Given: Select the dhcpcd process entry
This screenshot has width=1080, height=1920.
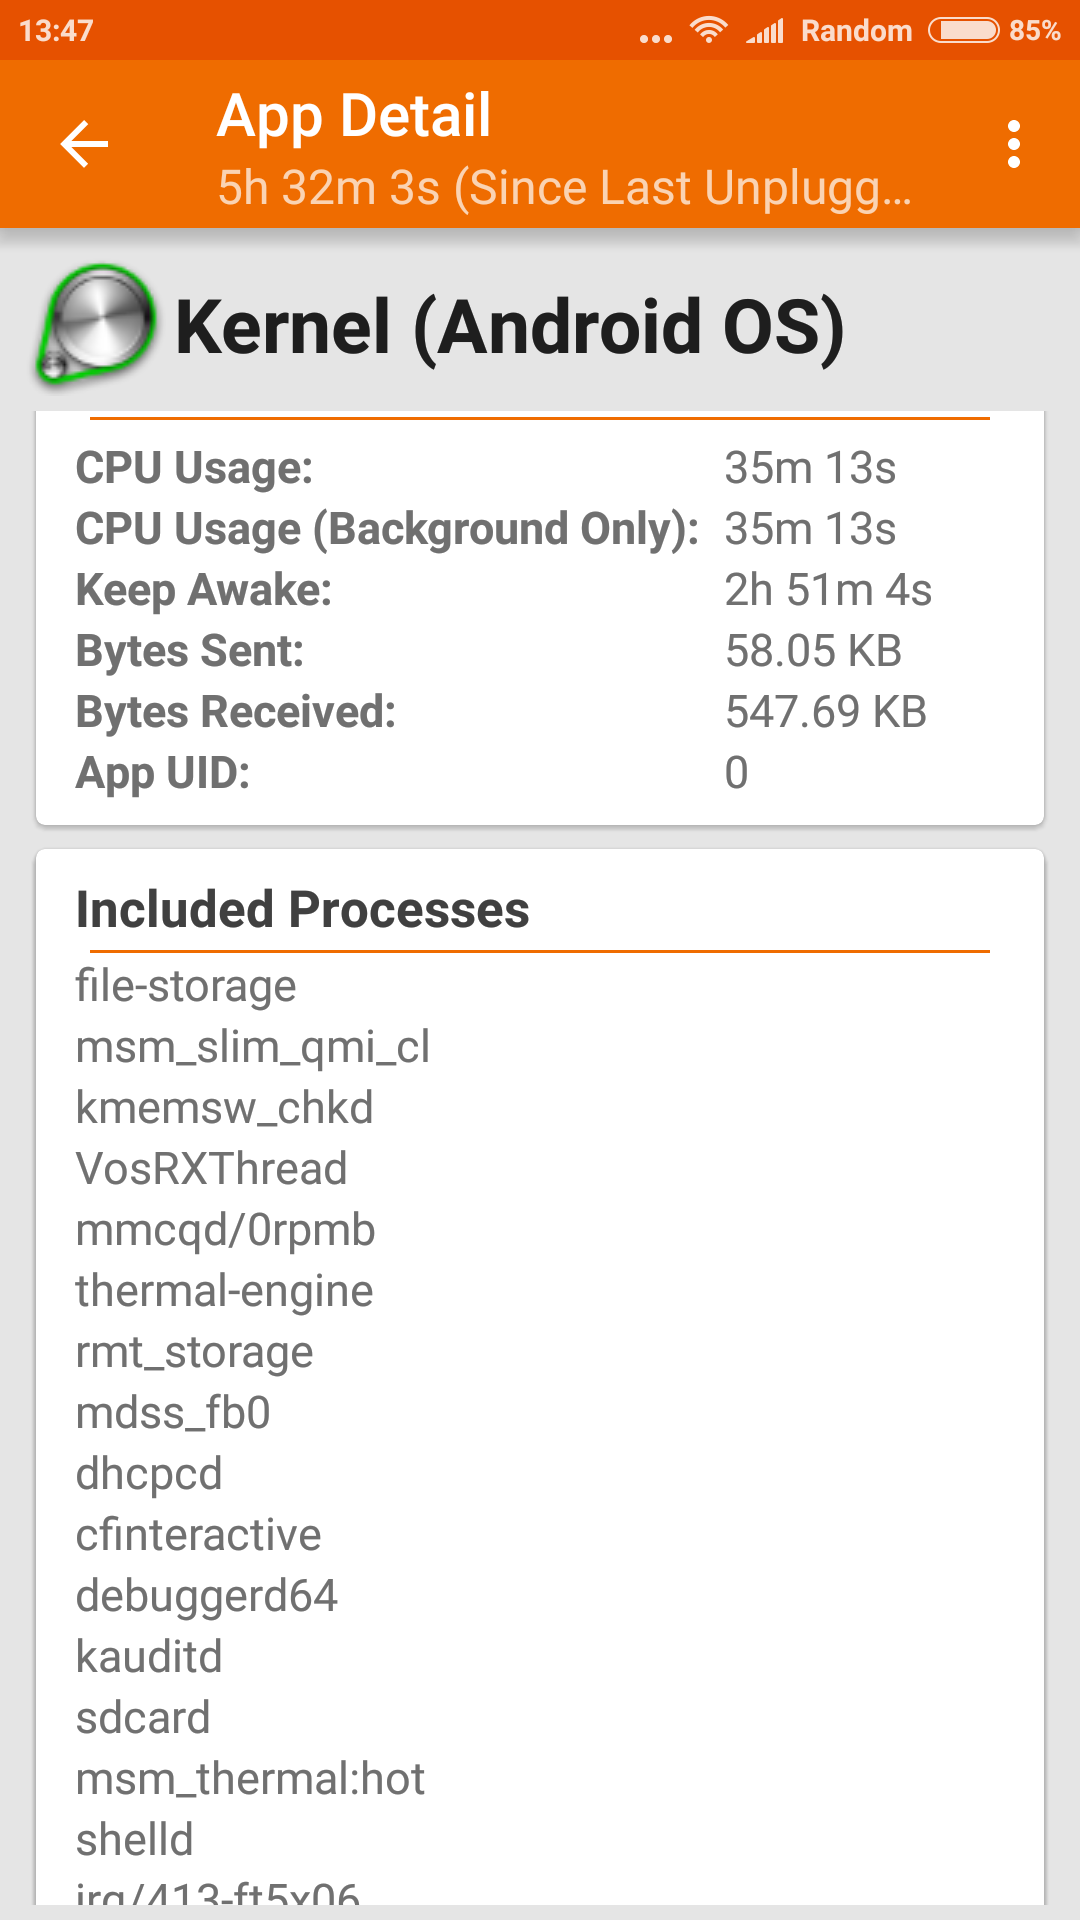Looking at the screenshot, I should click(x=149, y=1474).
